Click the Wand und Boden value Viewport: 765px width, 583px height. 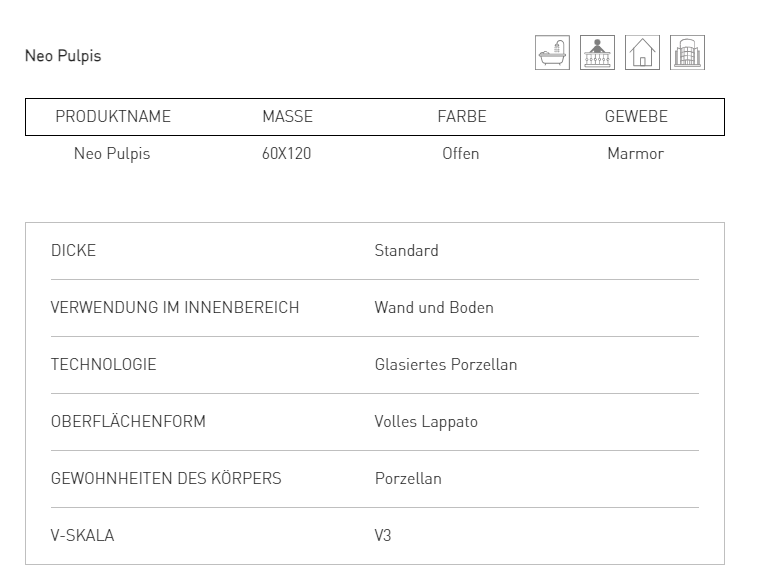click(x=434, y=308)
